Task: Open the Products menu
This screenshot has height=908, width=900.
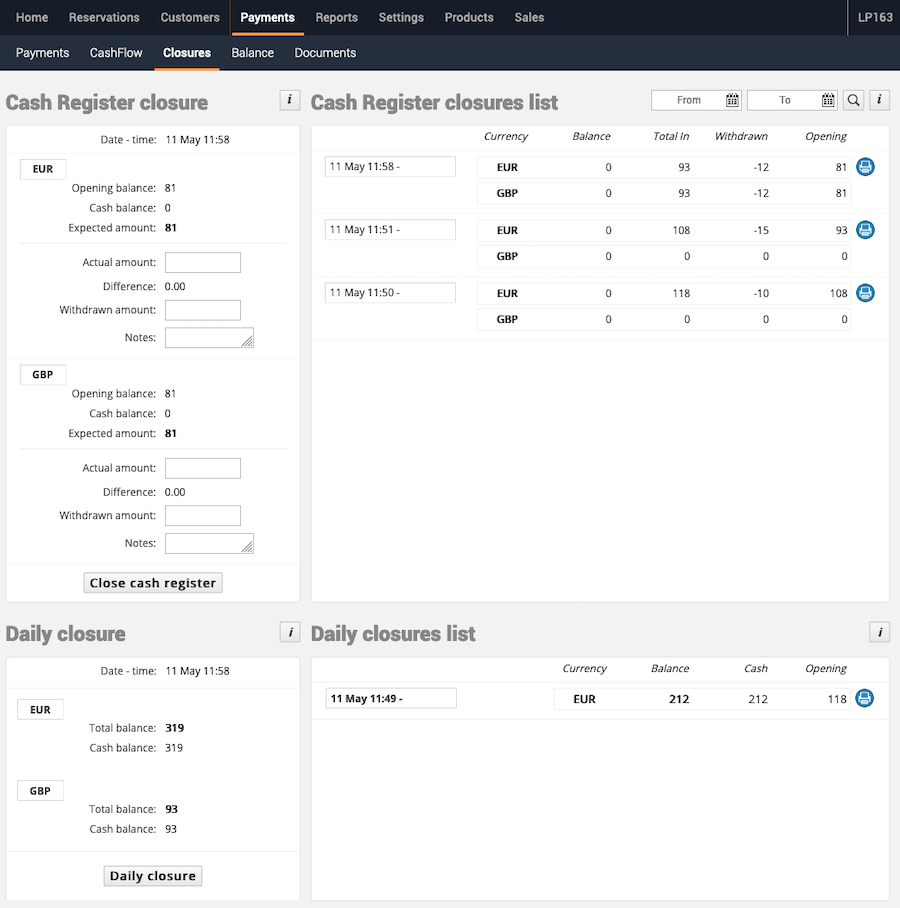Action: pyautogui.click(x=469, y=17)
